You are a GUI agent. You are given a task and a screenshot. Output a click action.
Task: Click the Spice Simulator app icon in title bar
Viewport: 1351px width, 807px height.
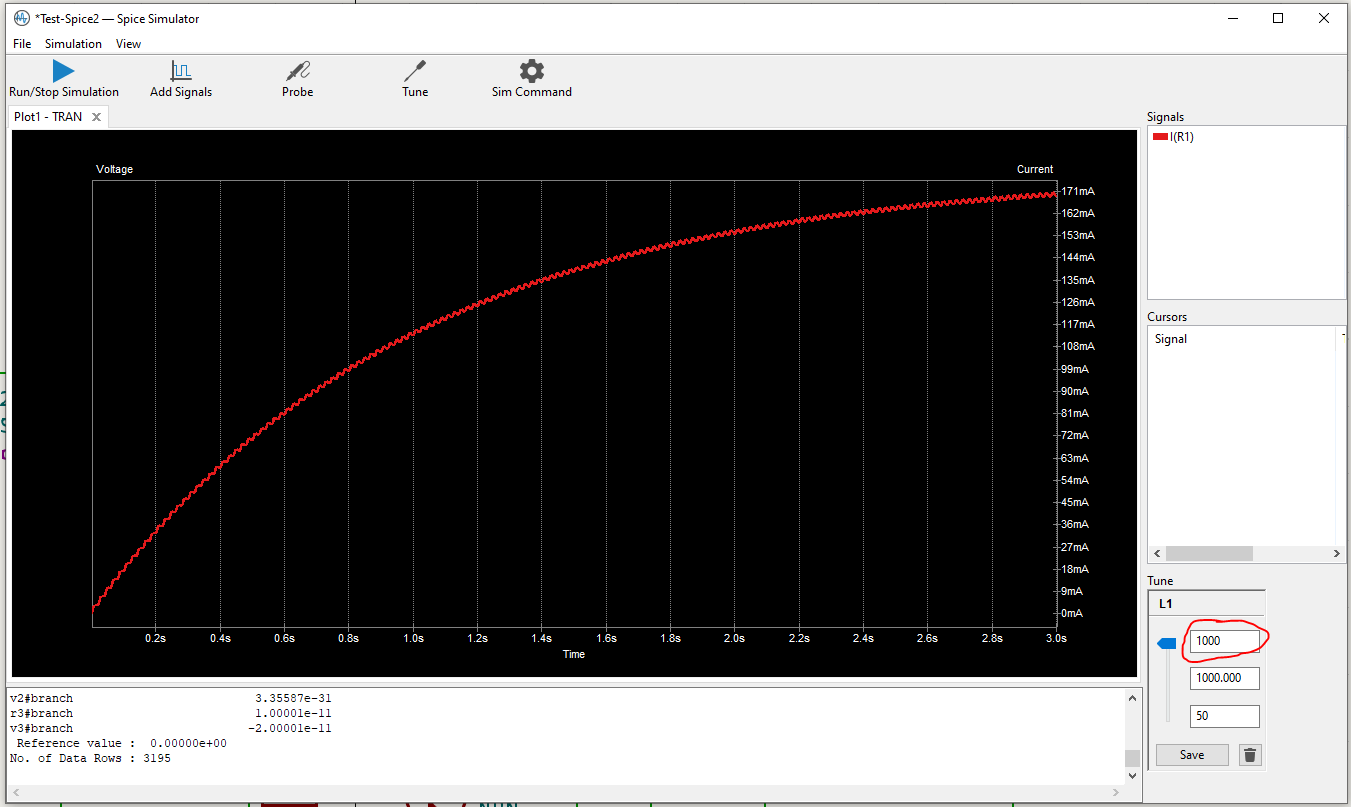click(21, 18)
